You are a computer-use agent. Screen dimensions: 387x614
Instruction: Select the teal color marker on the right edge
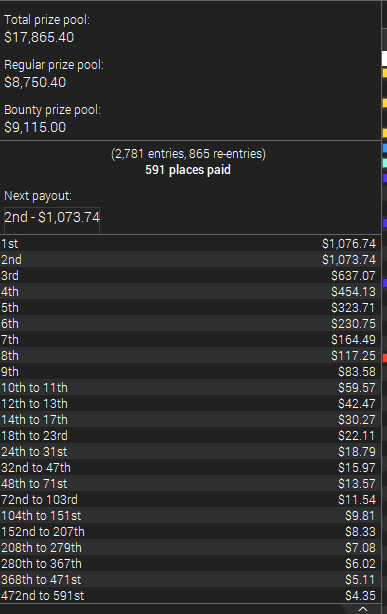tap(385, 163)
